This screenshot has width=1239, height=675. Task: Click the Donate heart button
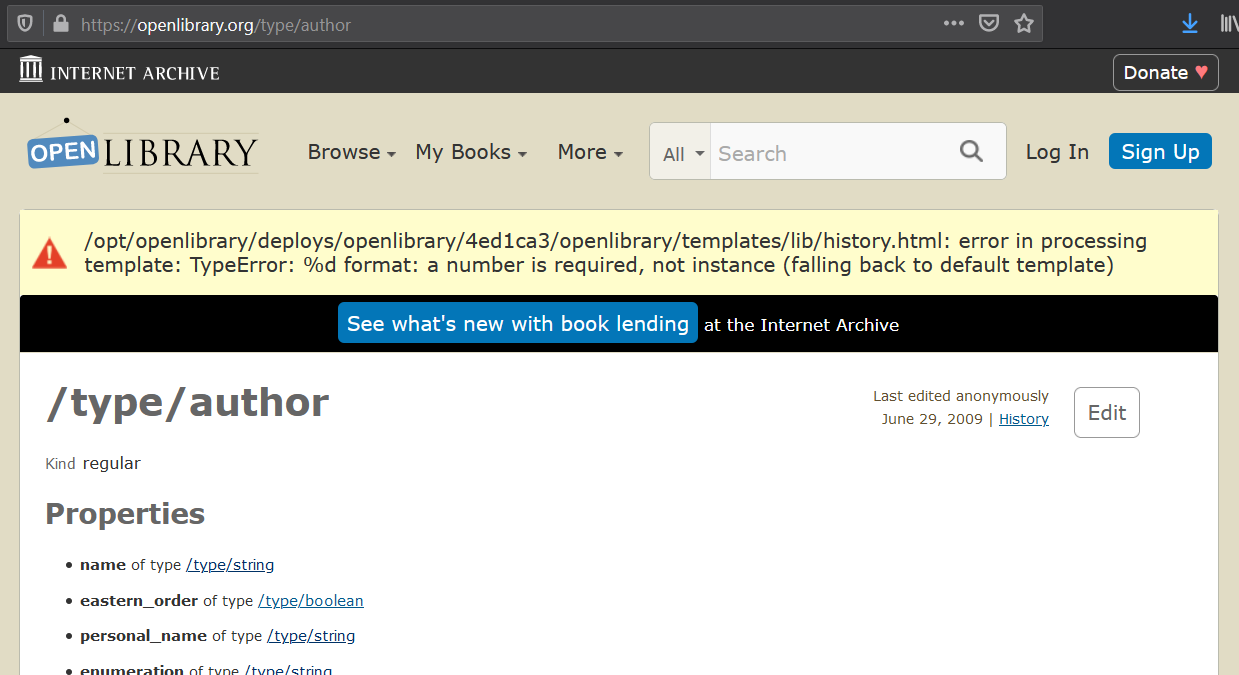[1165, 72]
